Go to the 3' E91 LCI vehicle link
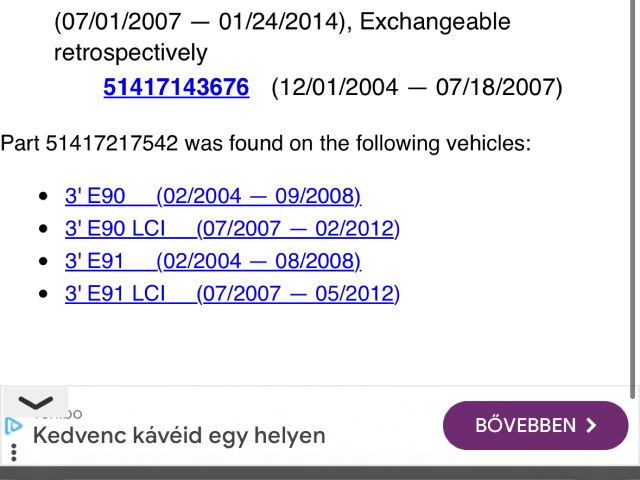 231,295
